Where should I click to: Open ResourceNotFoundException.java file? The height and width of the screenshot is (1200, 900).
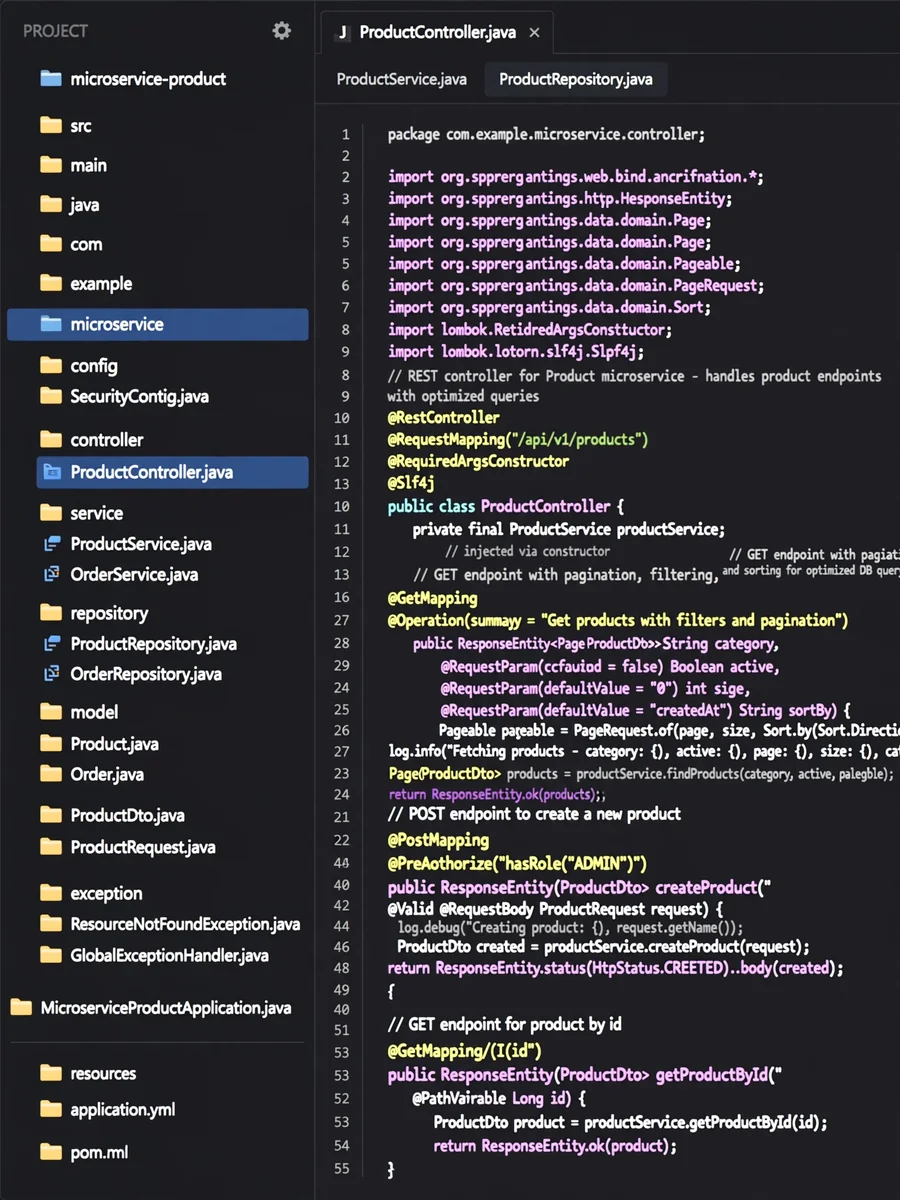pyautogui.click(x=185, y=925)
